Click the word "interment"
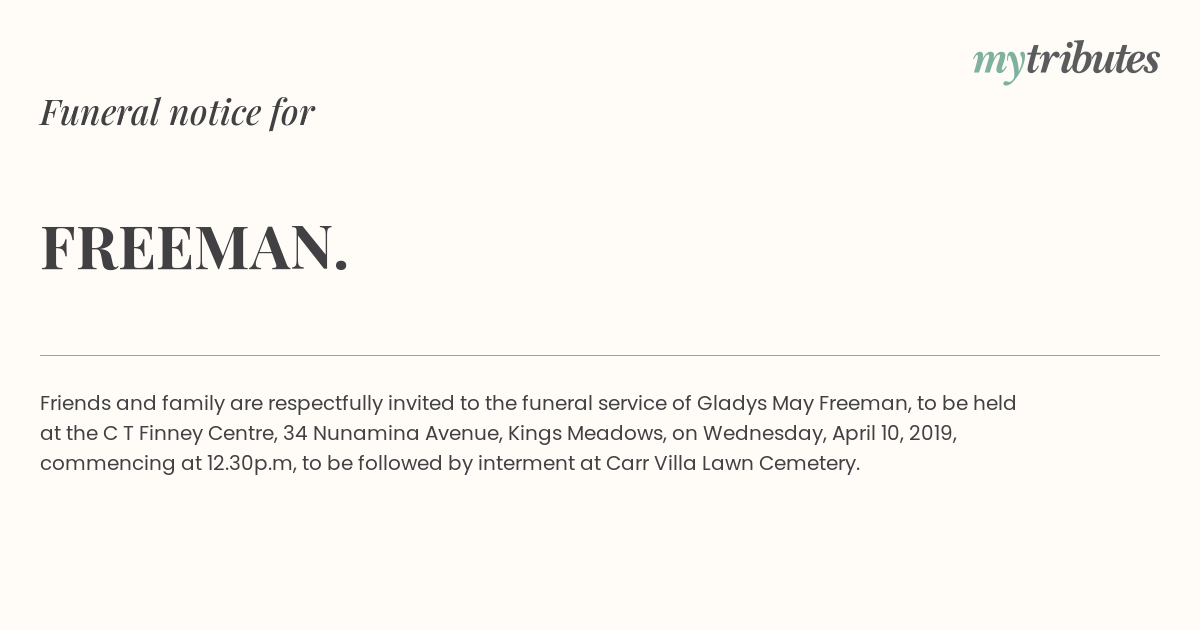 525,464
